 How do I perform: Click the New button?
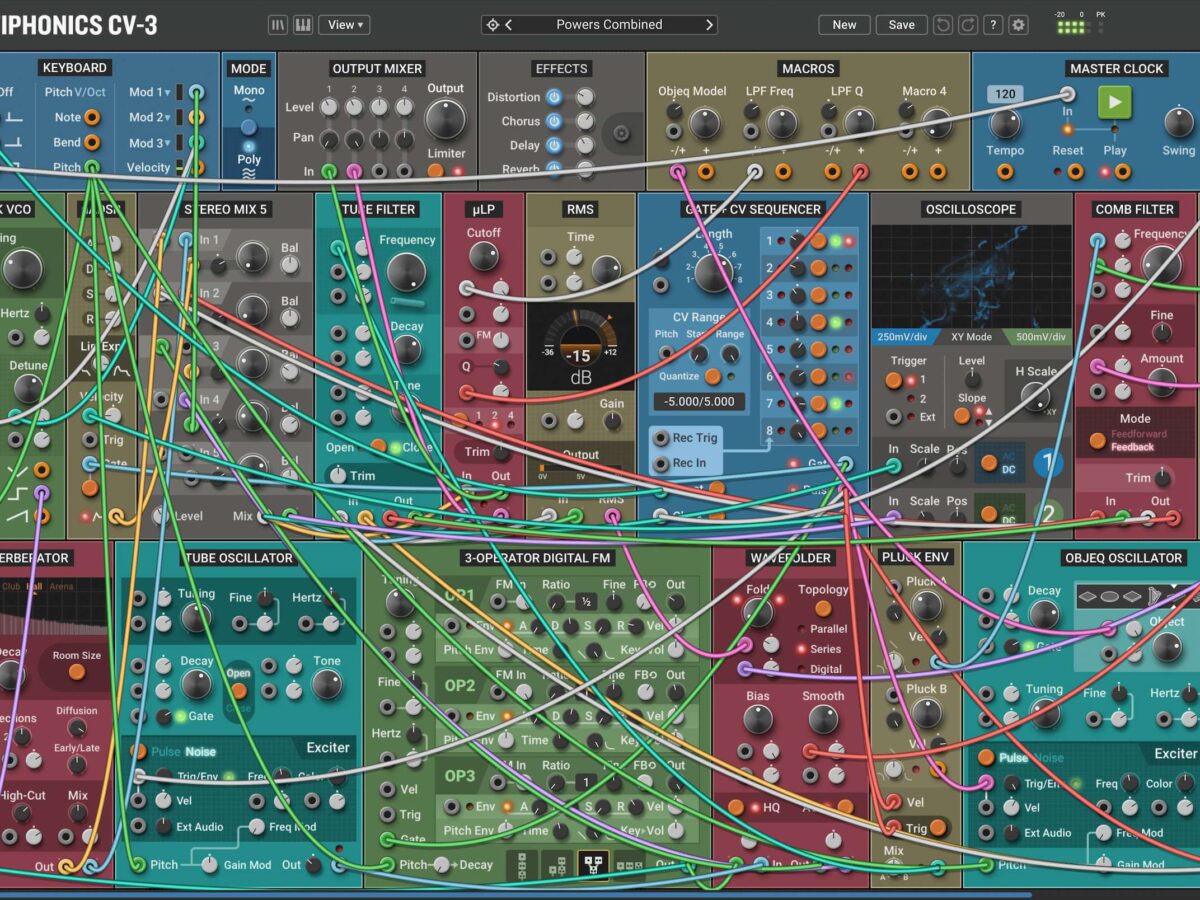(x=844, y=25)
